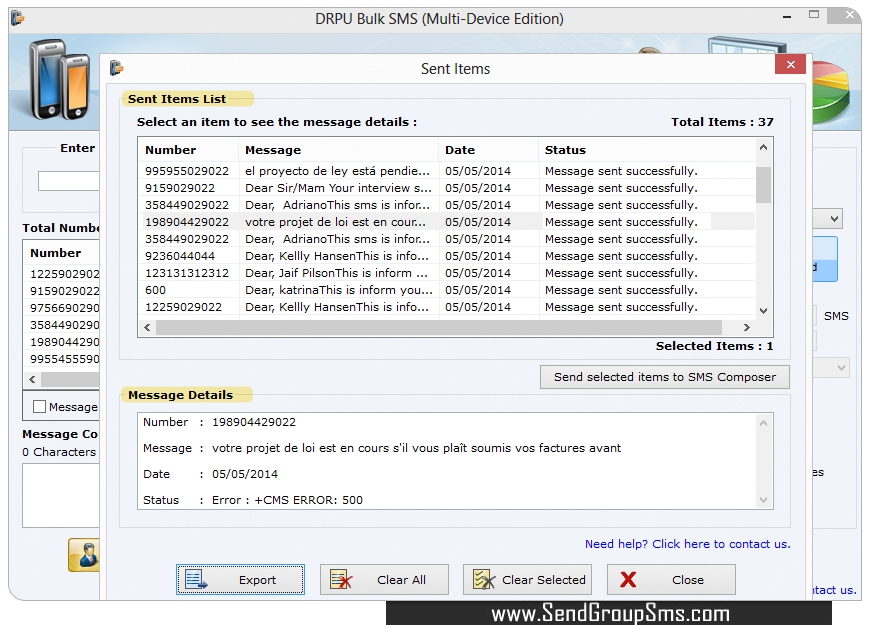Sort sent items by Date column header
The image size is (870, 629).
488,150
